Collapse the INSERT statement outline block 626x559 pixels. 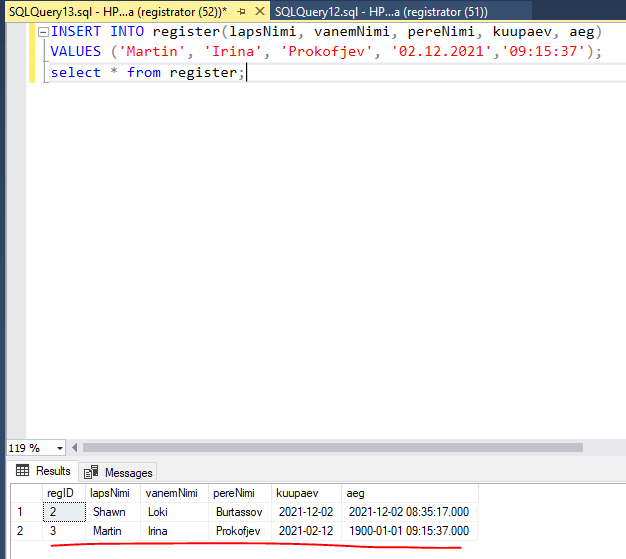(41, 32)
